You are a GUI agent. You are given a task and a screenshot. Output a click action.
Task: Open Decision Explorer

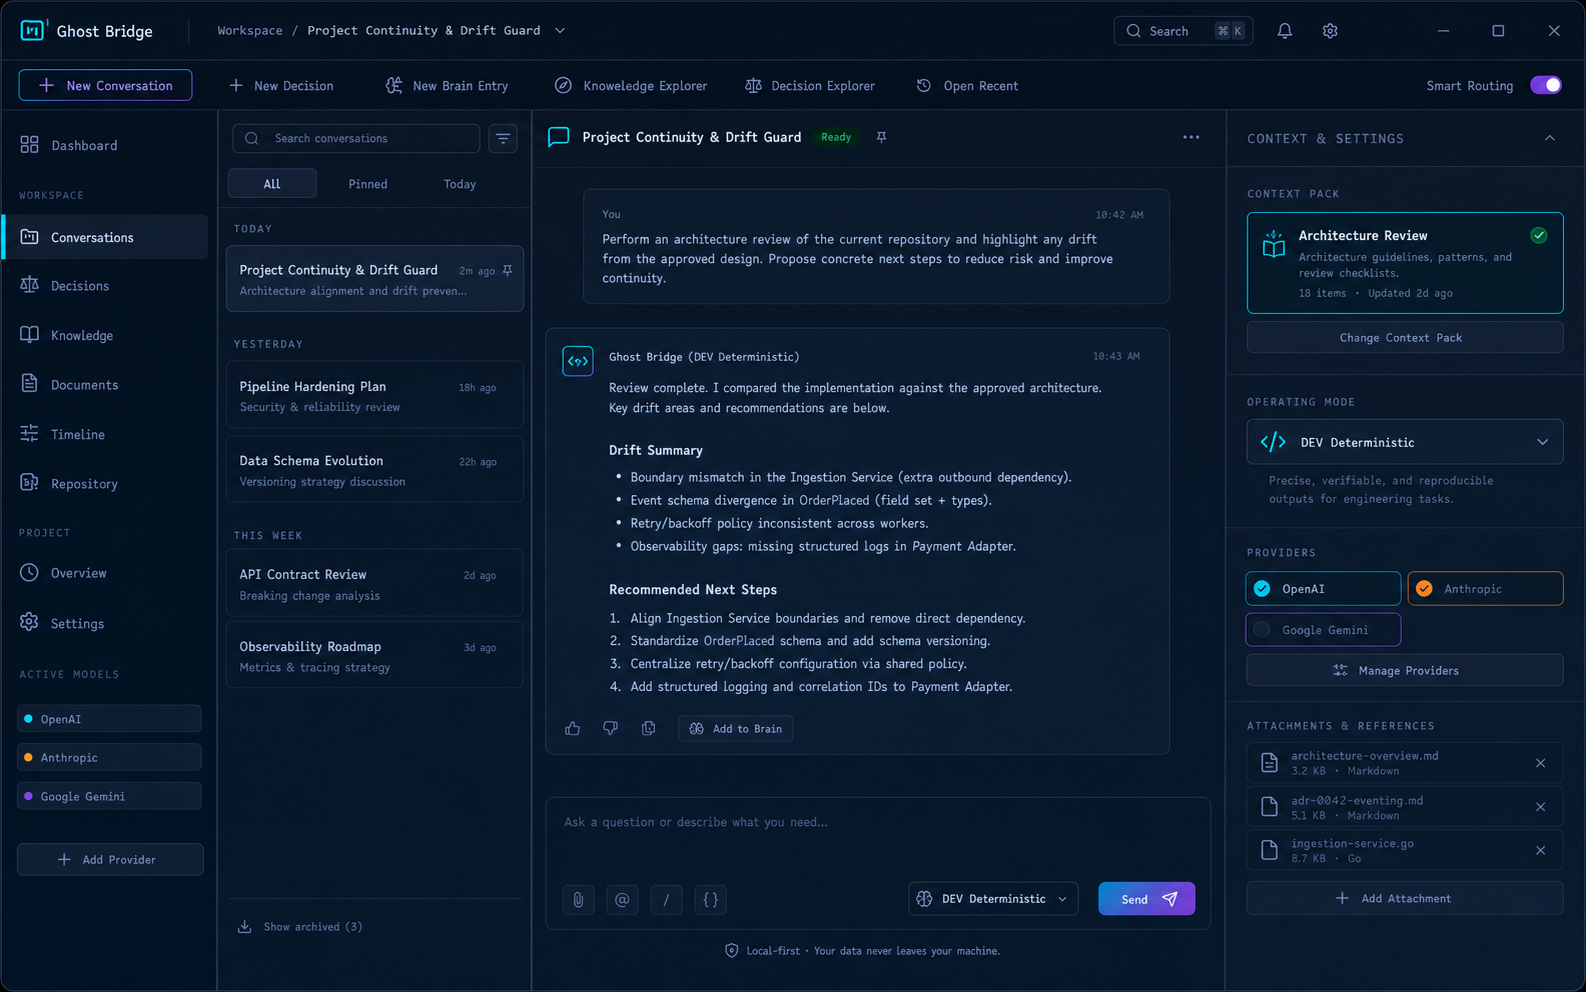(x=810, y=86)
